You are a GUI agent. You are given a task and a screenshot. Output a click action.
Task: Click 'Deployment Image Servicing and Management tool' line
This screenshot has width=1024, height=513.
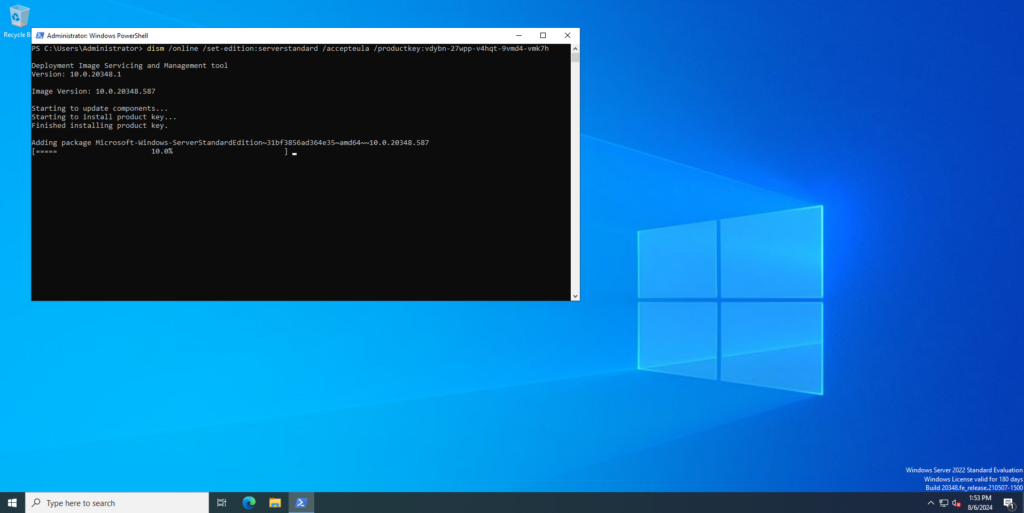tap(129, 65)
